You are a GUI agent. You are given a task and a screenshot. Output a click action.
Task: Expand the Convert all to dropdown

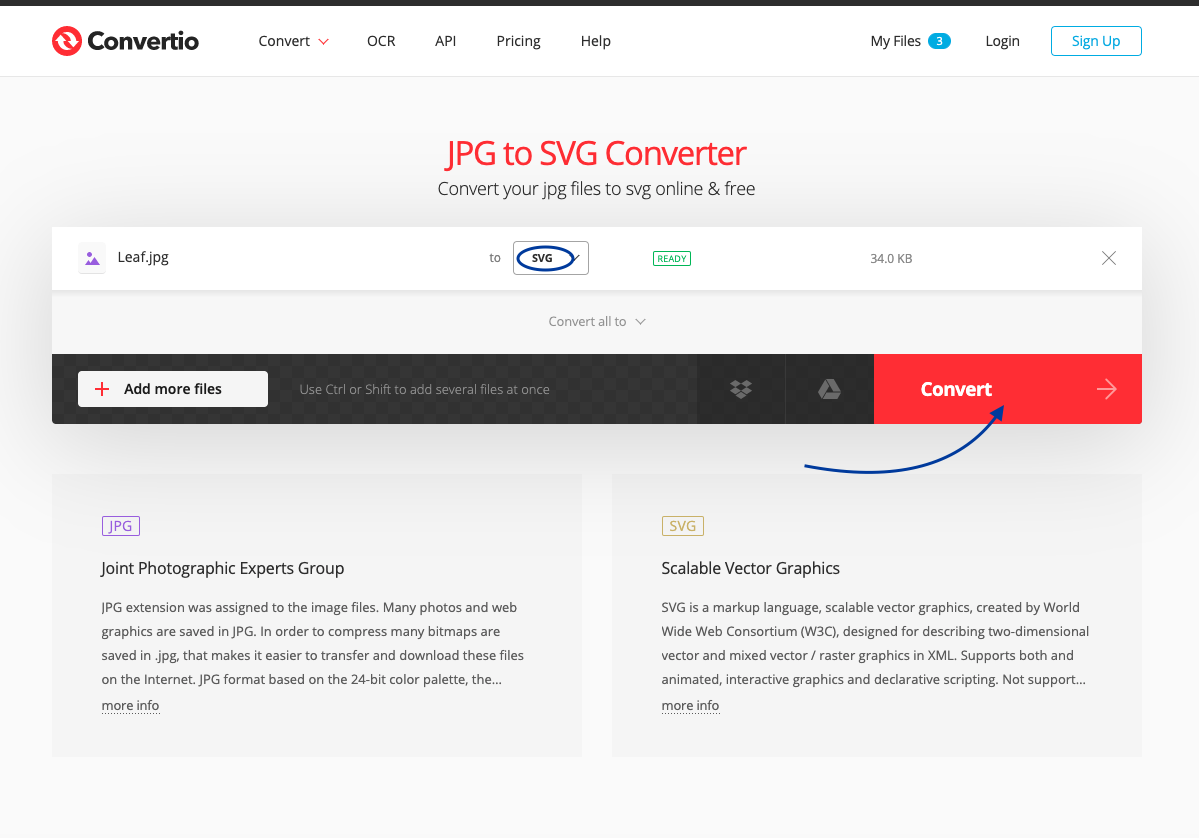[597, 322]
